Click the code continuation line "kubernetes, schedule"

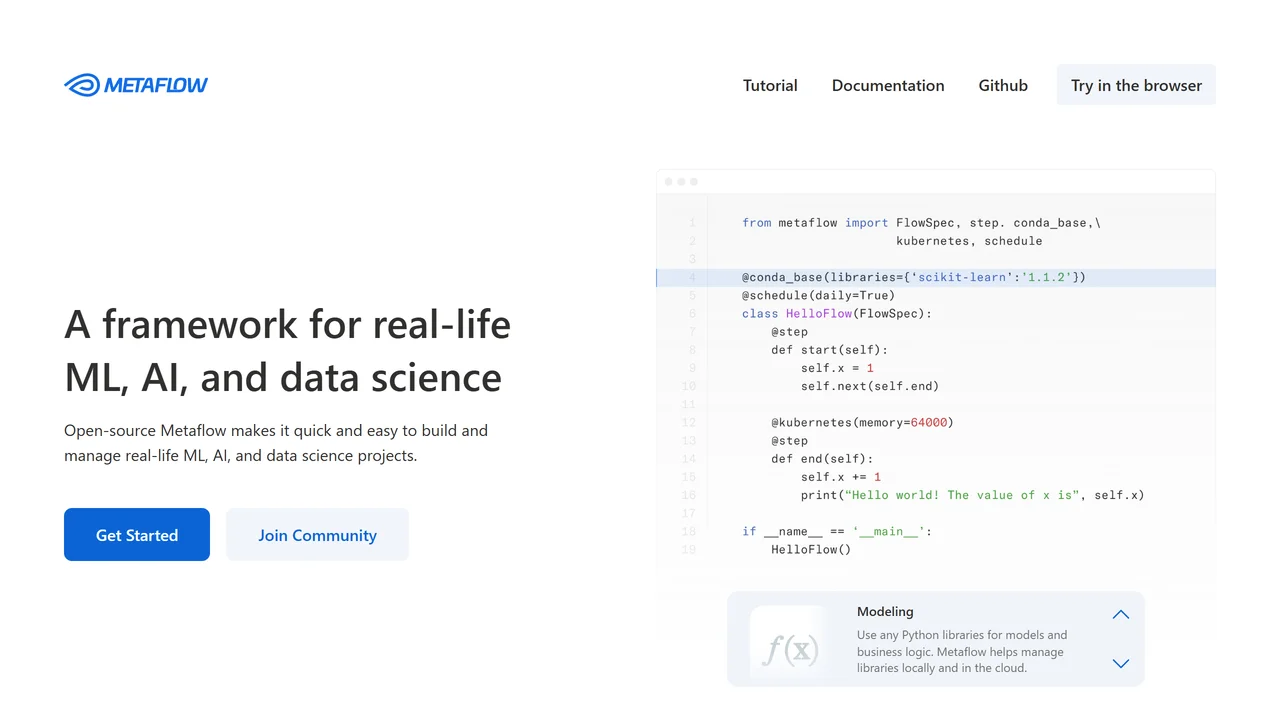point(969,241)
